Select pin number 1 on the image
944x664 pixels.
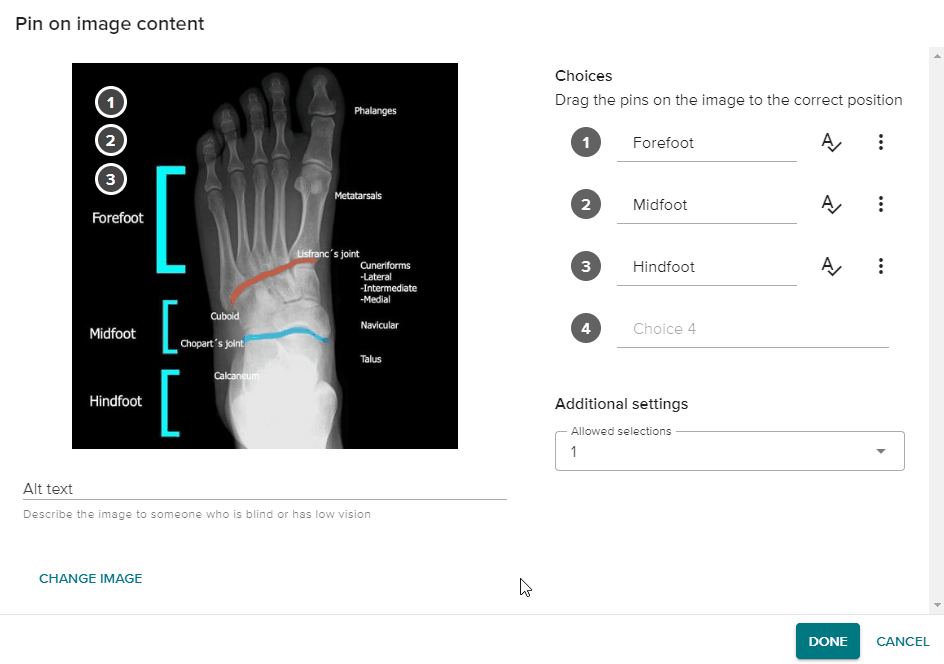[x=111, y=102]
